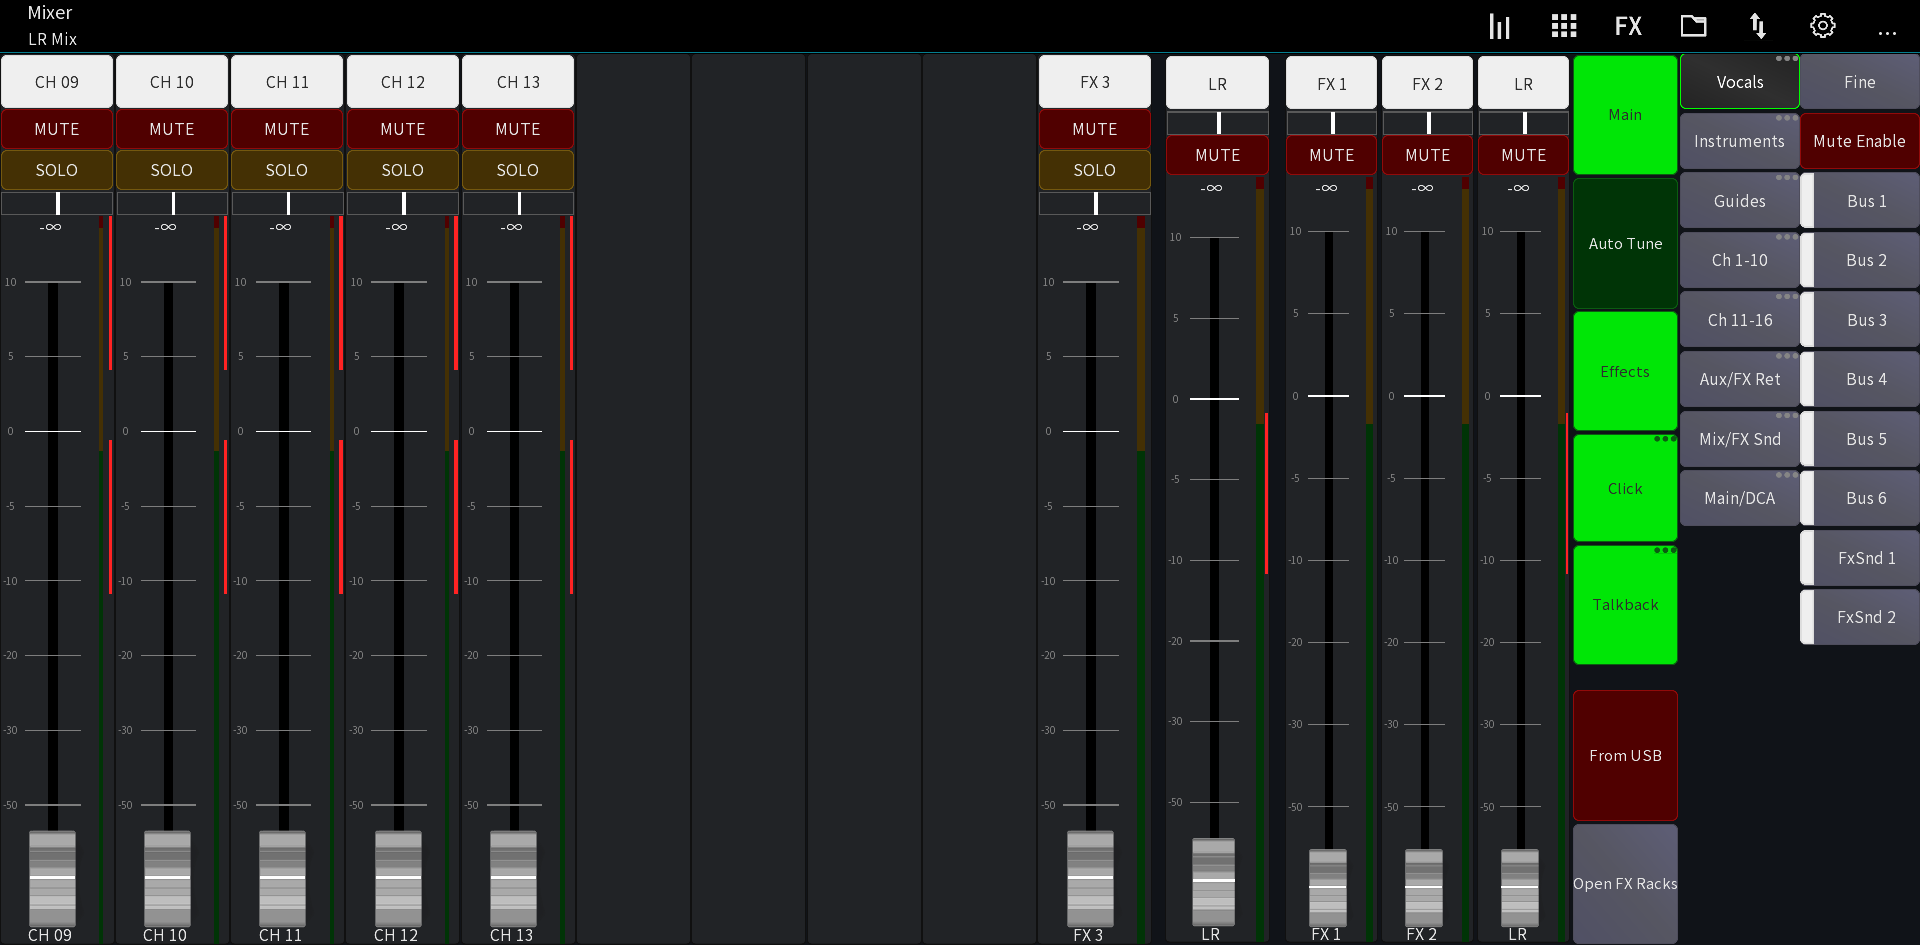This screenshot has height=945, width=1920.
Task: Open the snapshots folder icon
Action: [1693, 25]
